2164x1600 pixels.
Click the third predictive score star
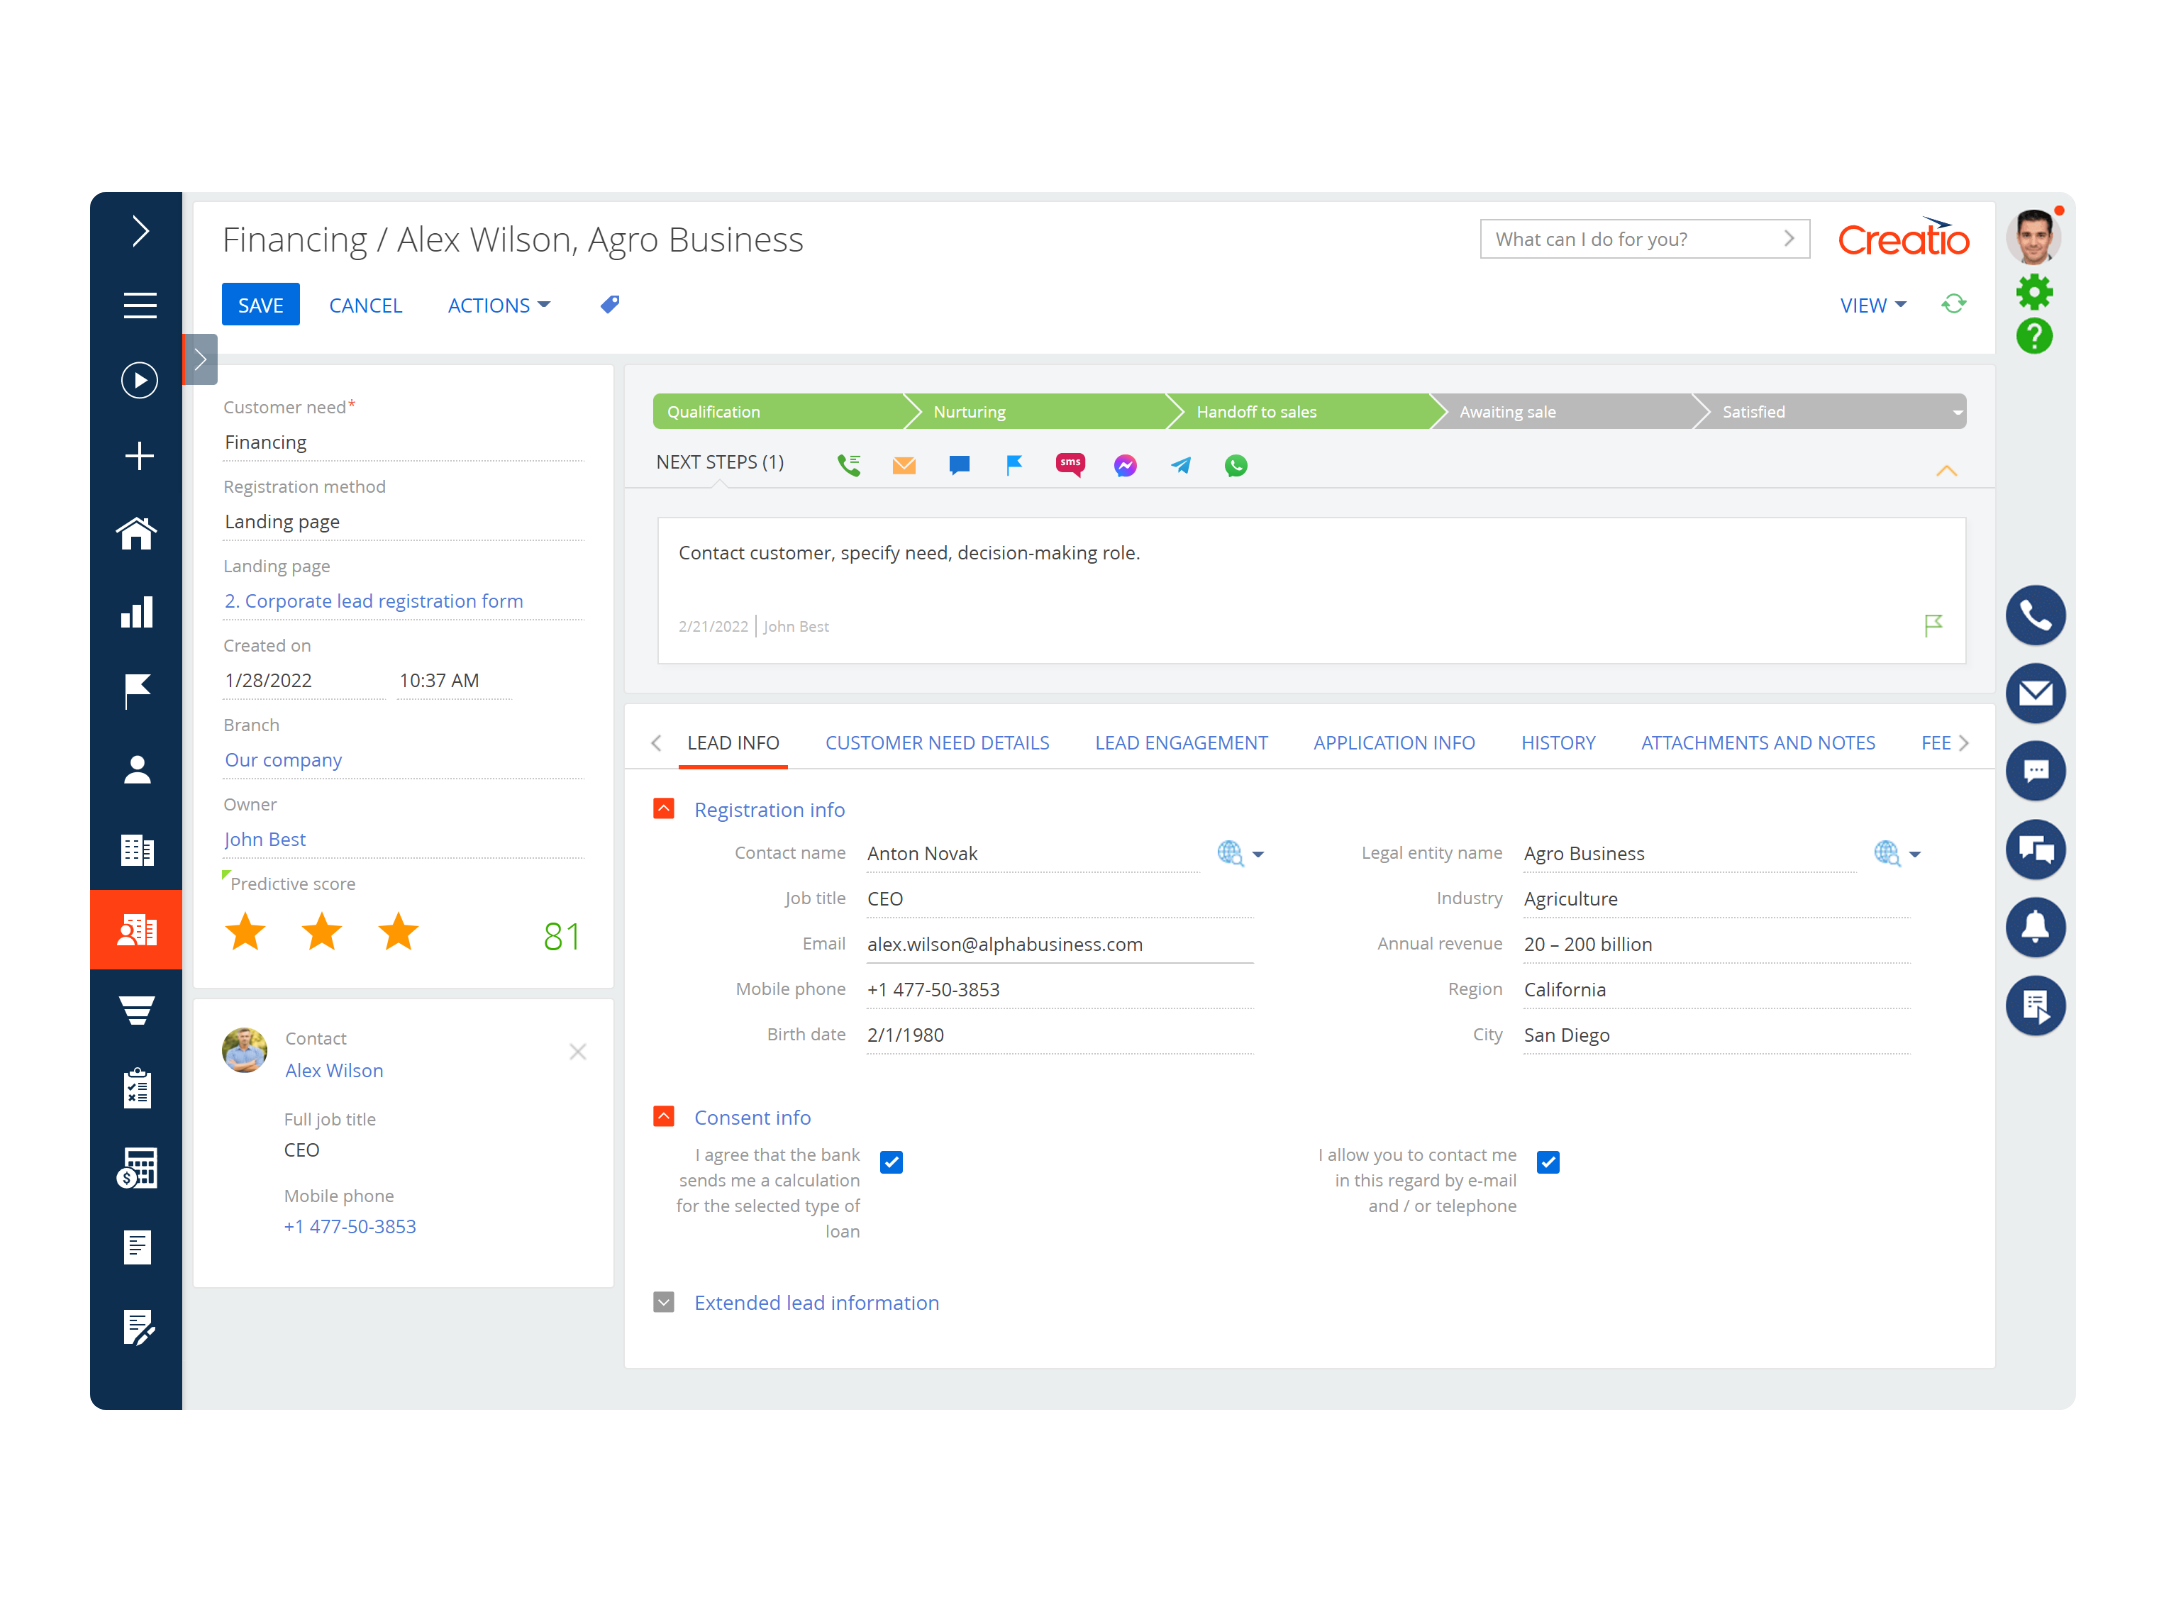pos(398,932)
